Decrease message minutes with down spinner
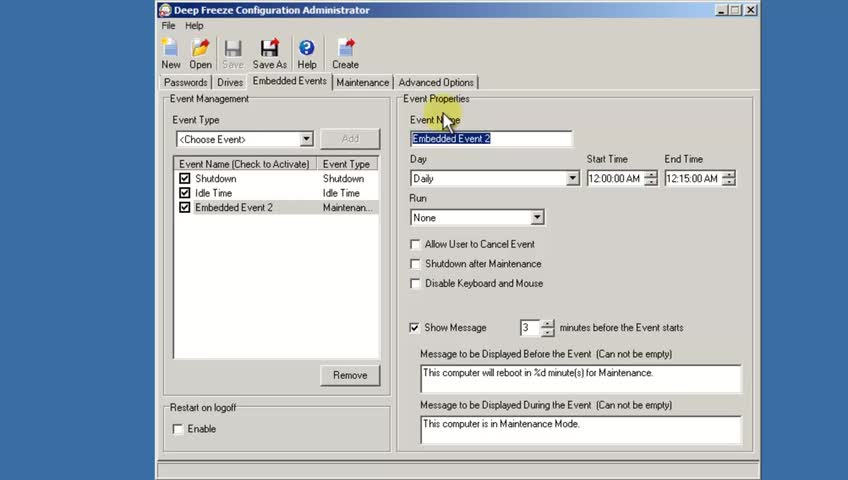The width and height of the screenshot is (848, 480). [x=547, y=332]
